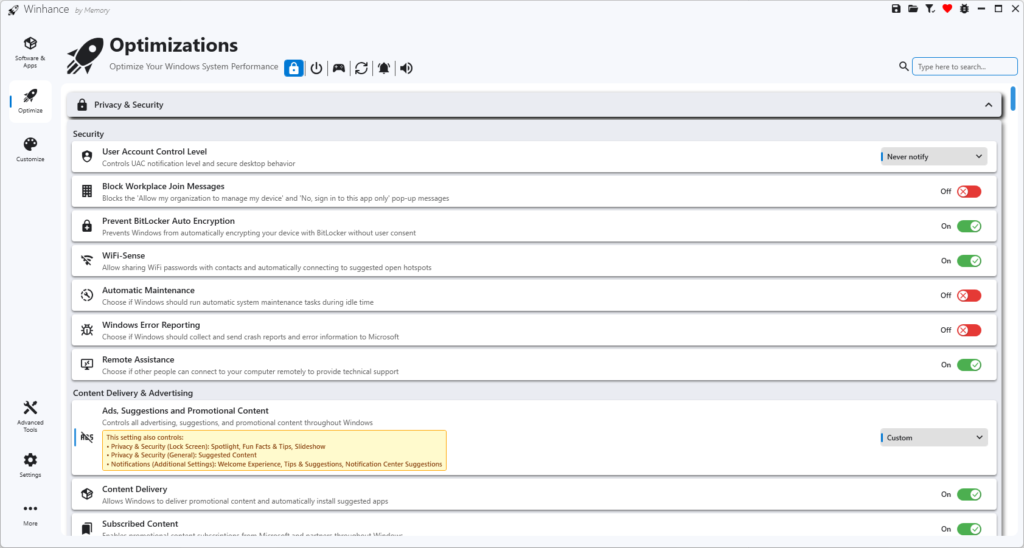
Task: Click the 'Optimizations' page heading
Action: (174, 45)
